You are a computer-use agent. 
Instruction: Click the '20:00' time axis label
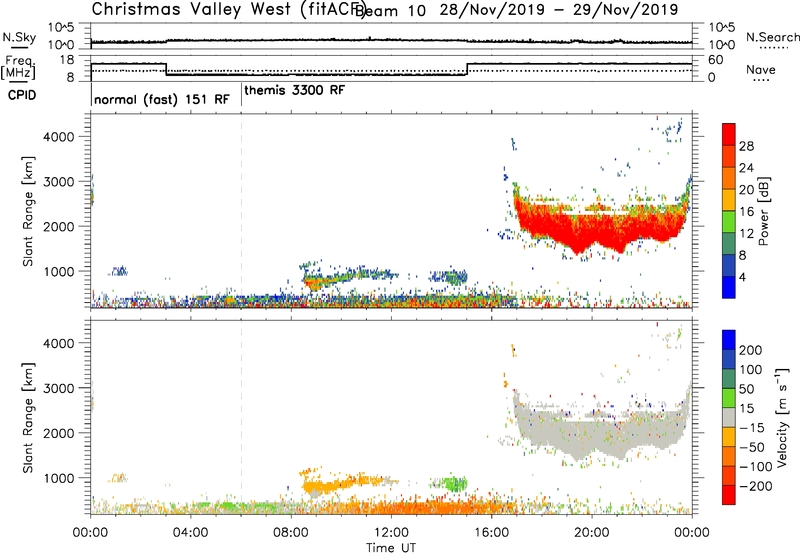click(591, 532)
